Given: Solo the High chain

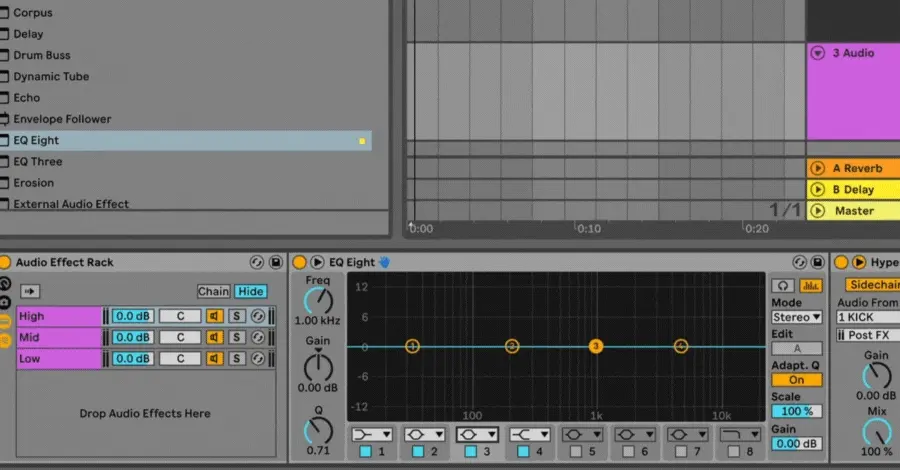Looking at the screenshot, I should point(236,316).
